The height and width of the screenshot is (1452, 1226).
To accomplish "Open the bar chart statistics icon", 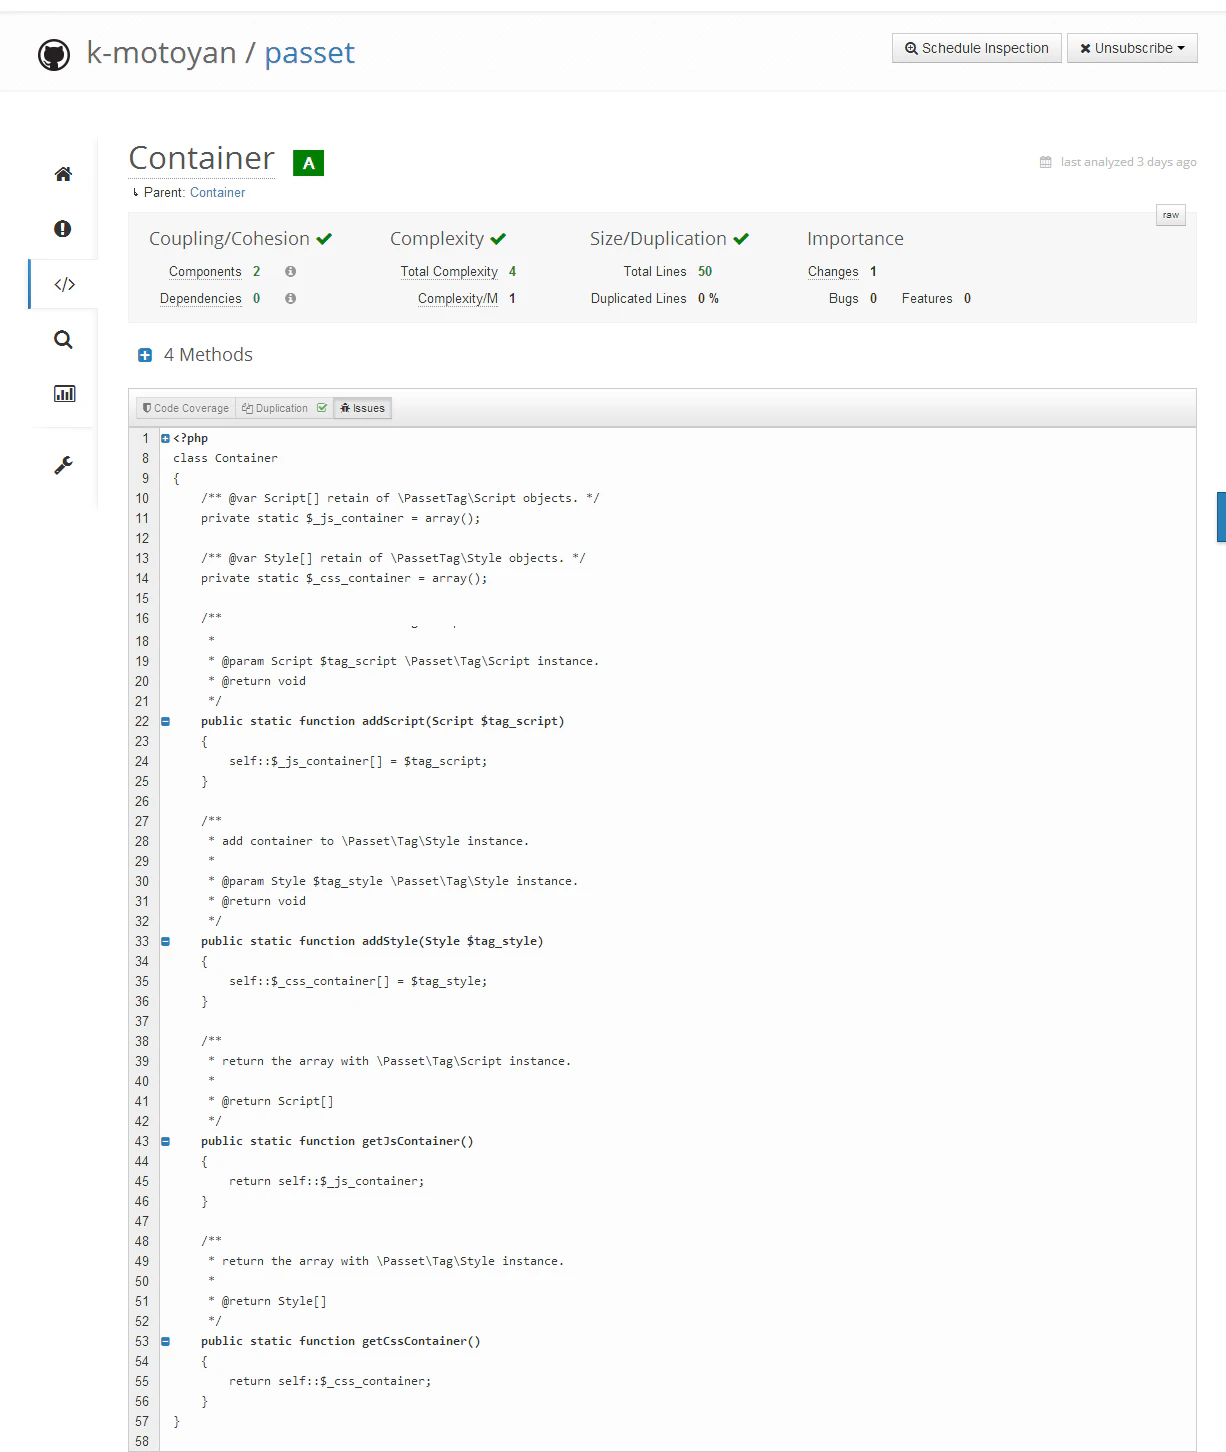I will [64, 393].
